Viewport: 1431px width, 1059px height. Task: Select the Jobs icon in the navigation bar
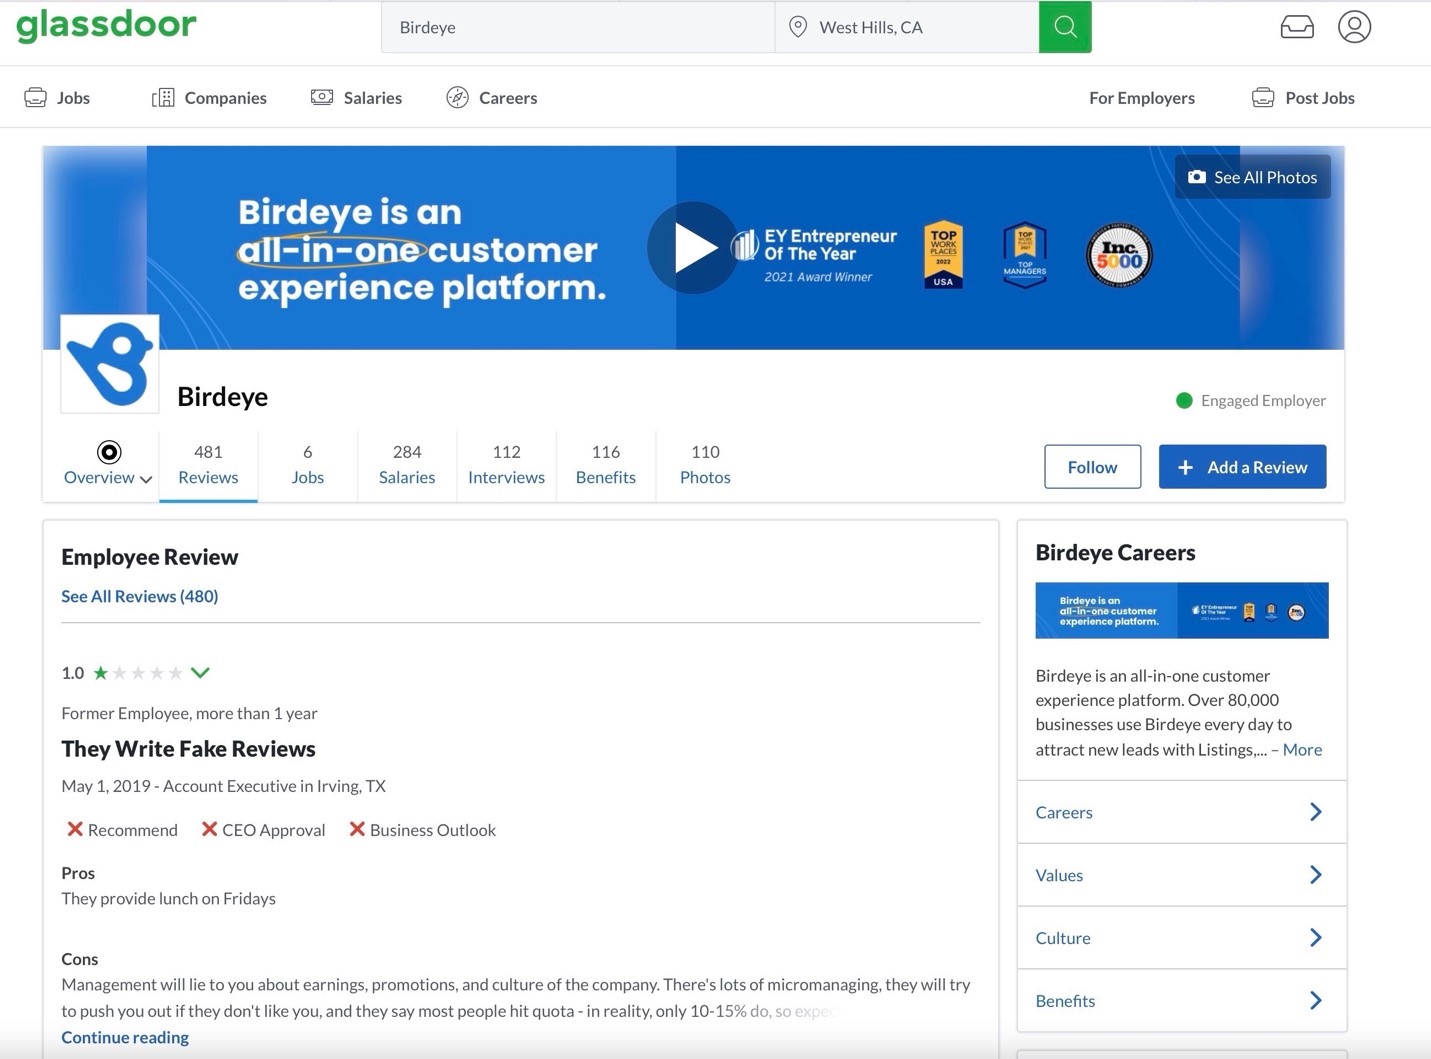click(x=36, y=97)
